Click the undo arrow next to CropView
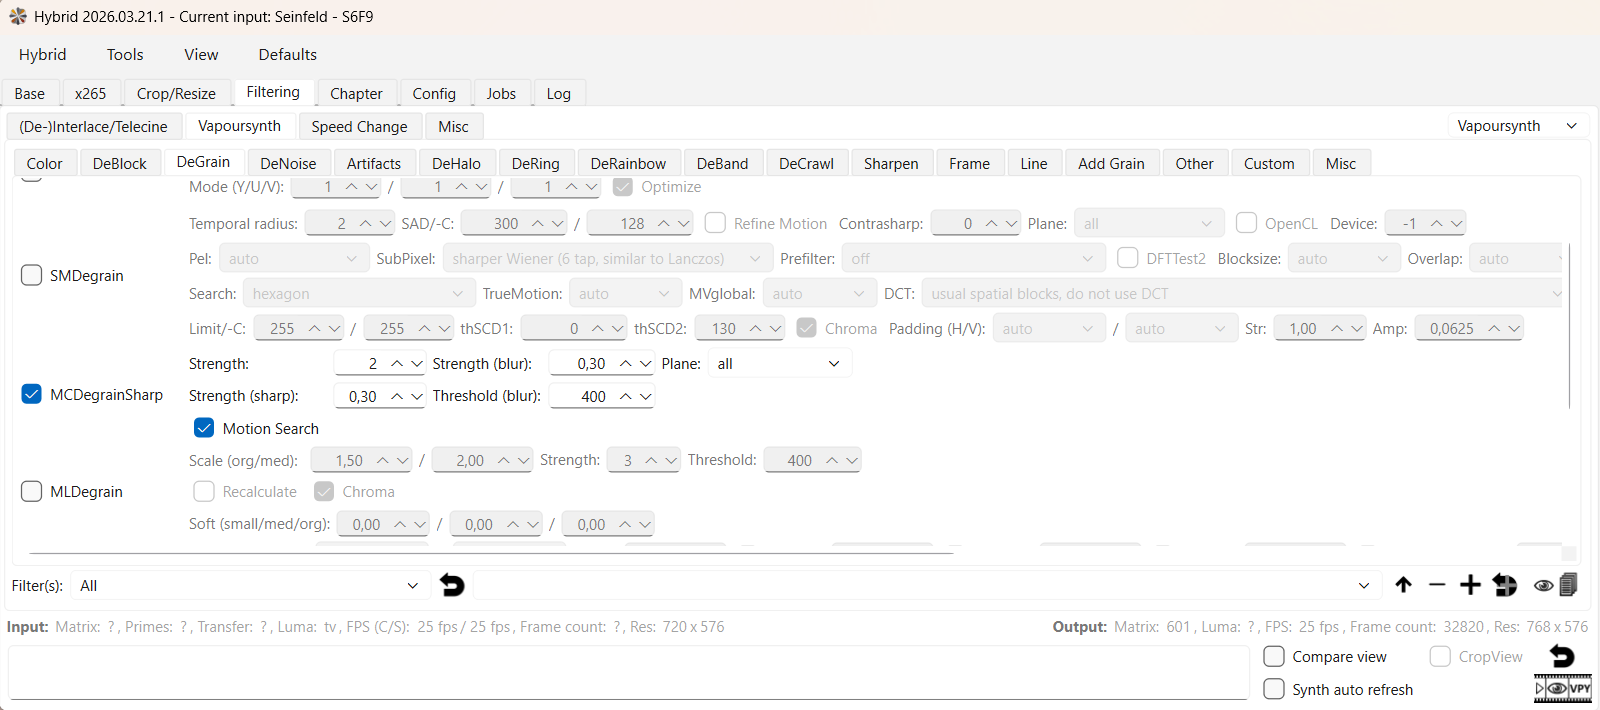This screenshot has width=1600, height=710. pos(1562,656)
